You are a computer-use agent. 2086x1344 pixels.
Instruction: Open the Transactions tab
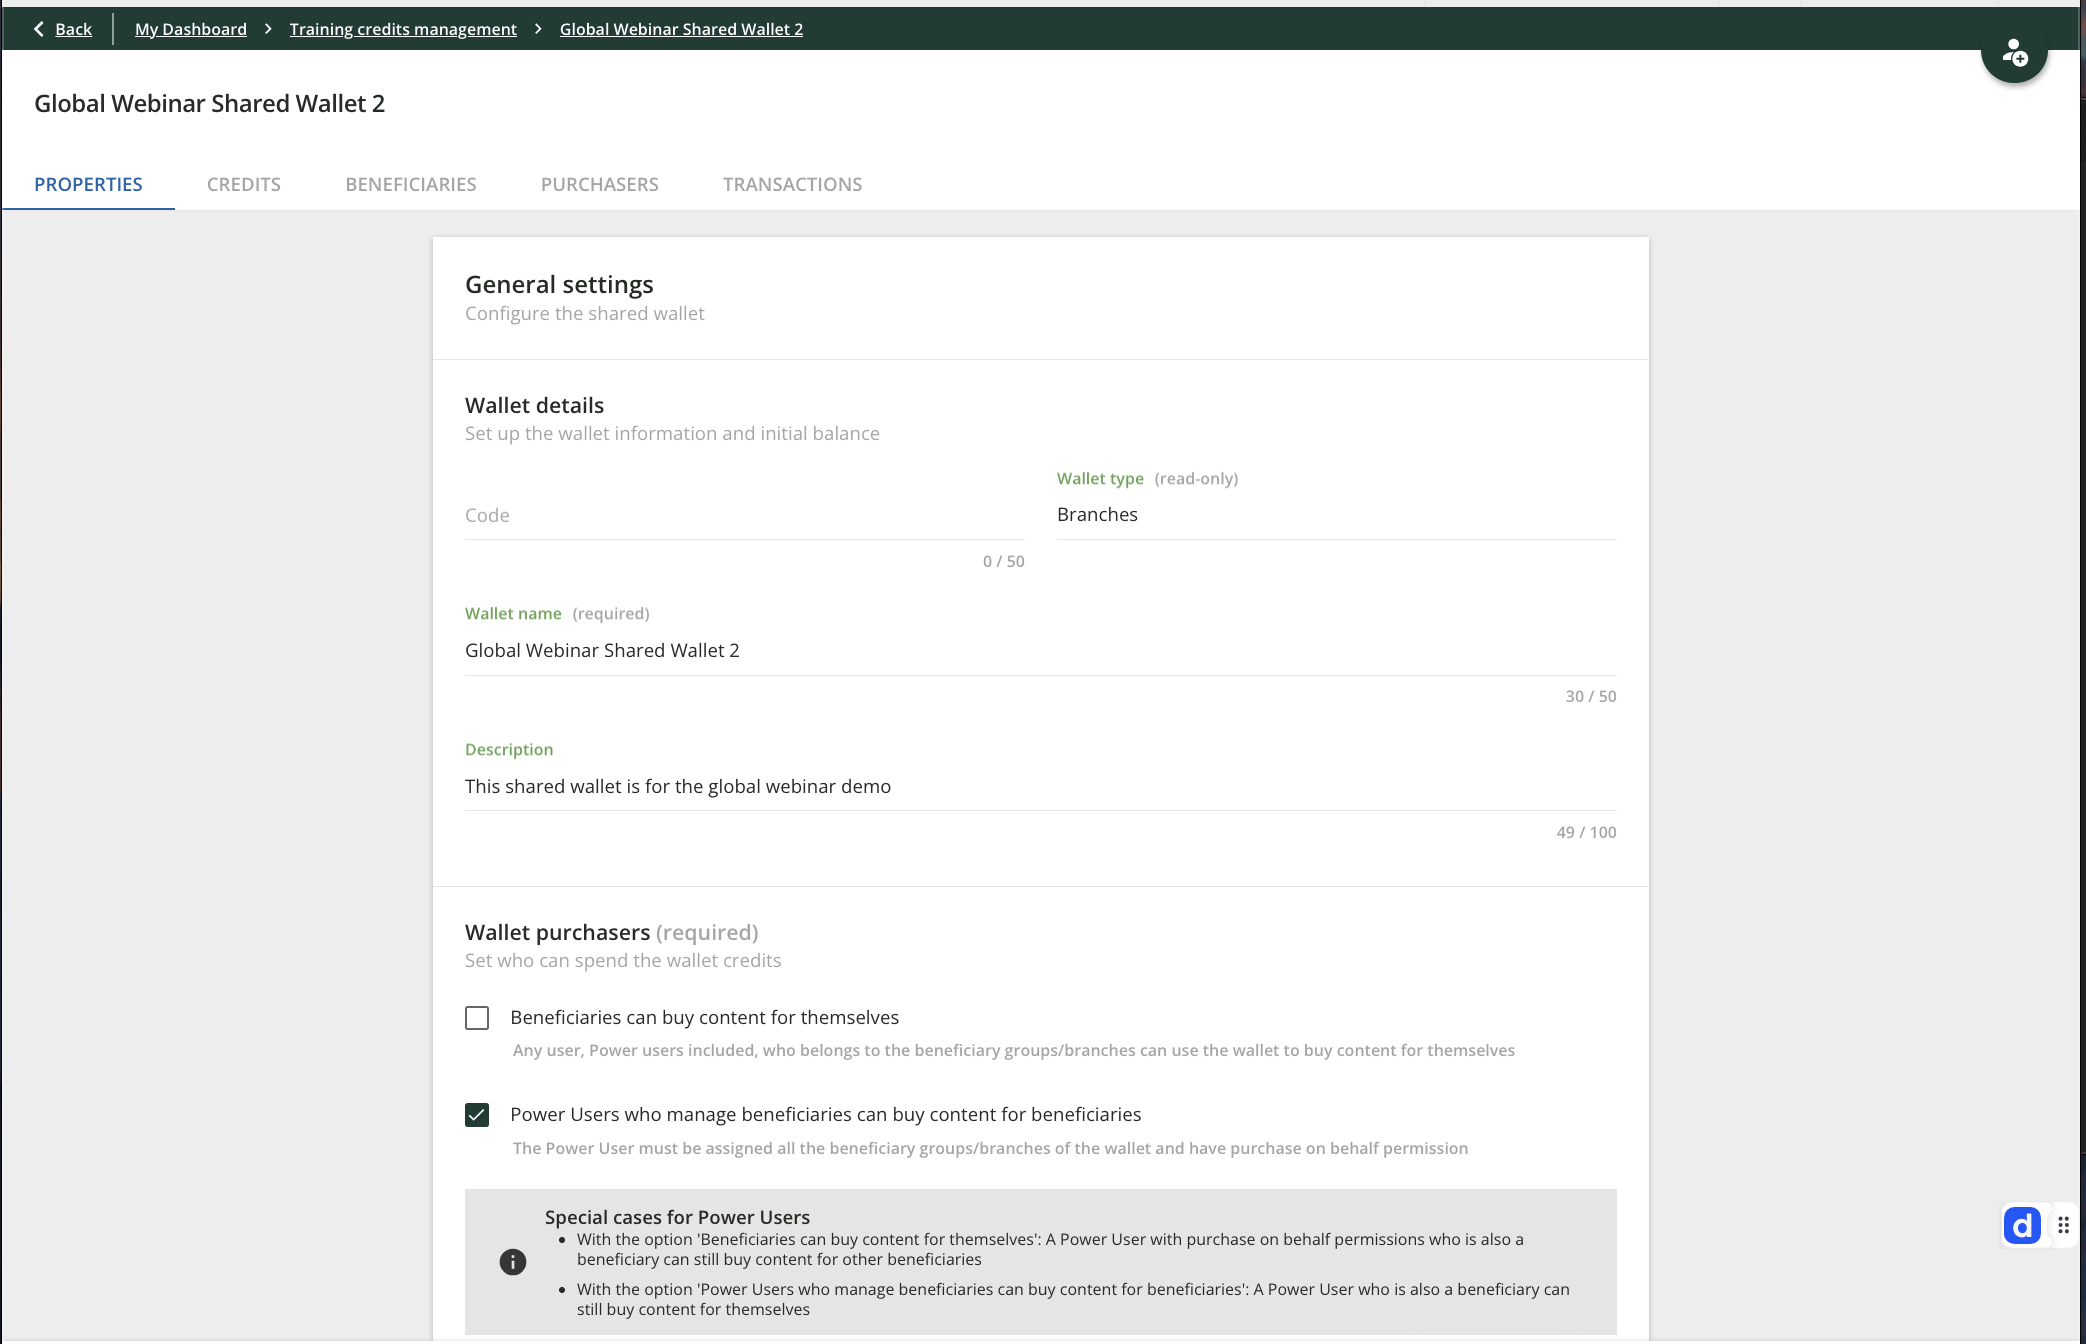pyautogui.click(x=792, y=184)
